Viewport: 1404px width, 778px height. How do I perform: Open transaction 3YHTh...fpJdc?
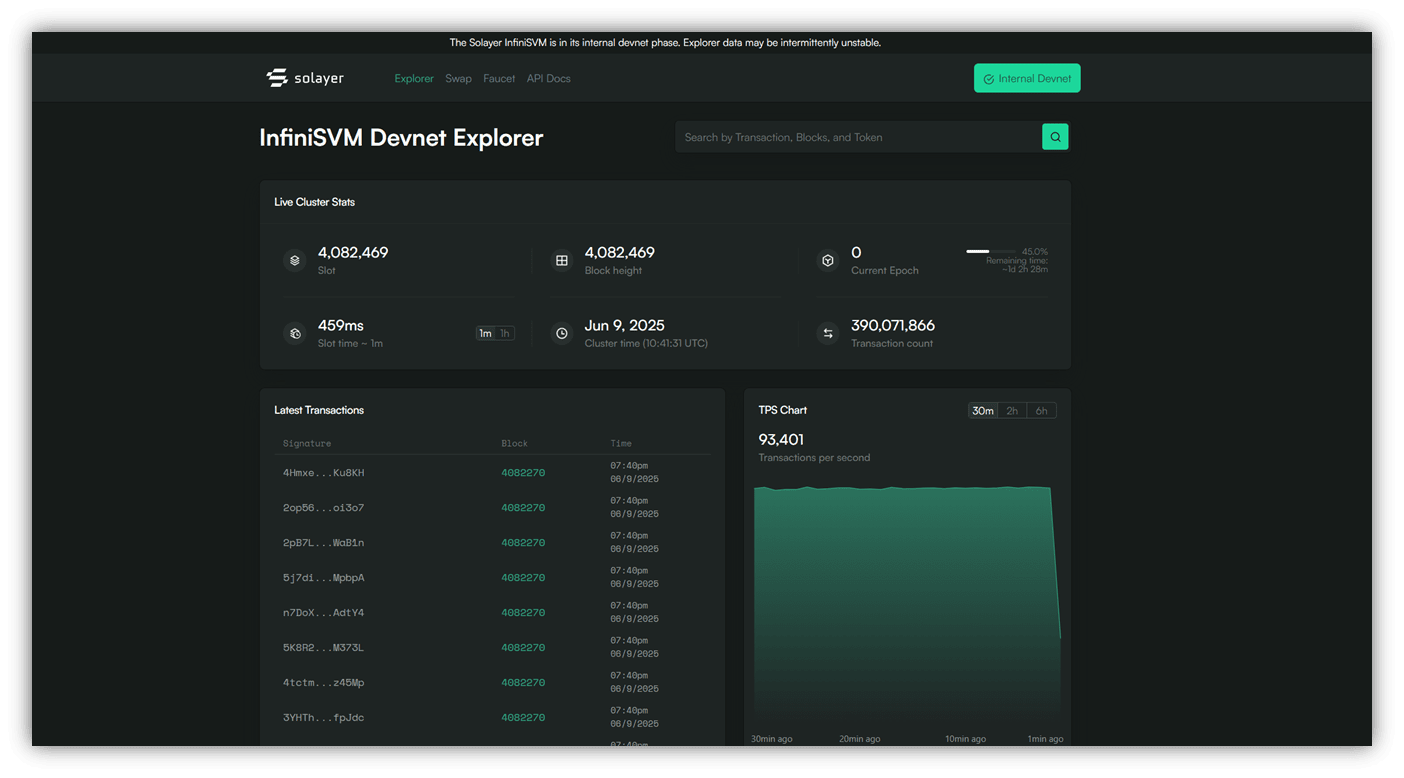point(323,718)
